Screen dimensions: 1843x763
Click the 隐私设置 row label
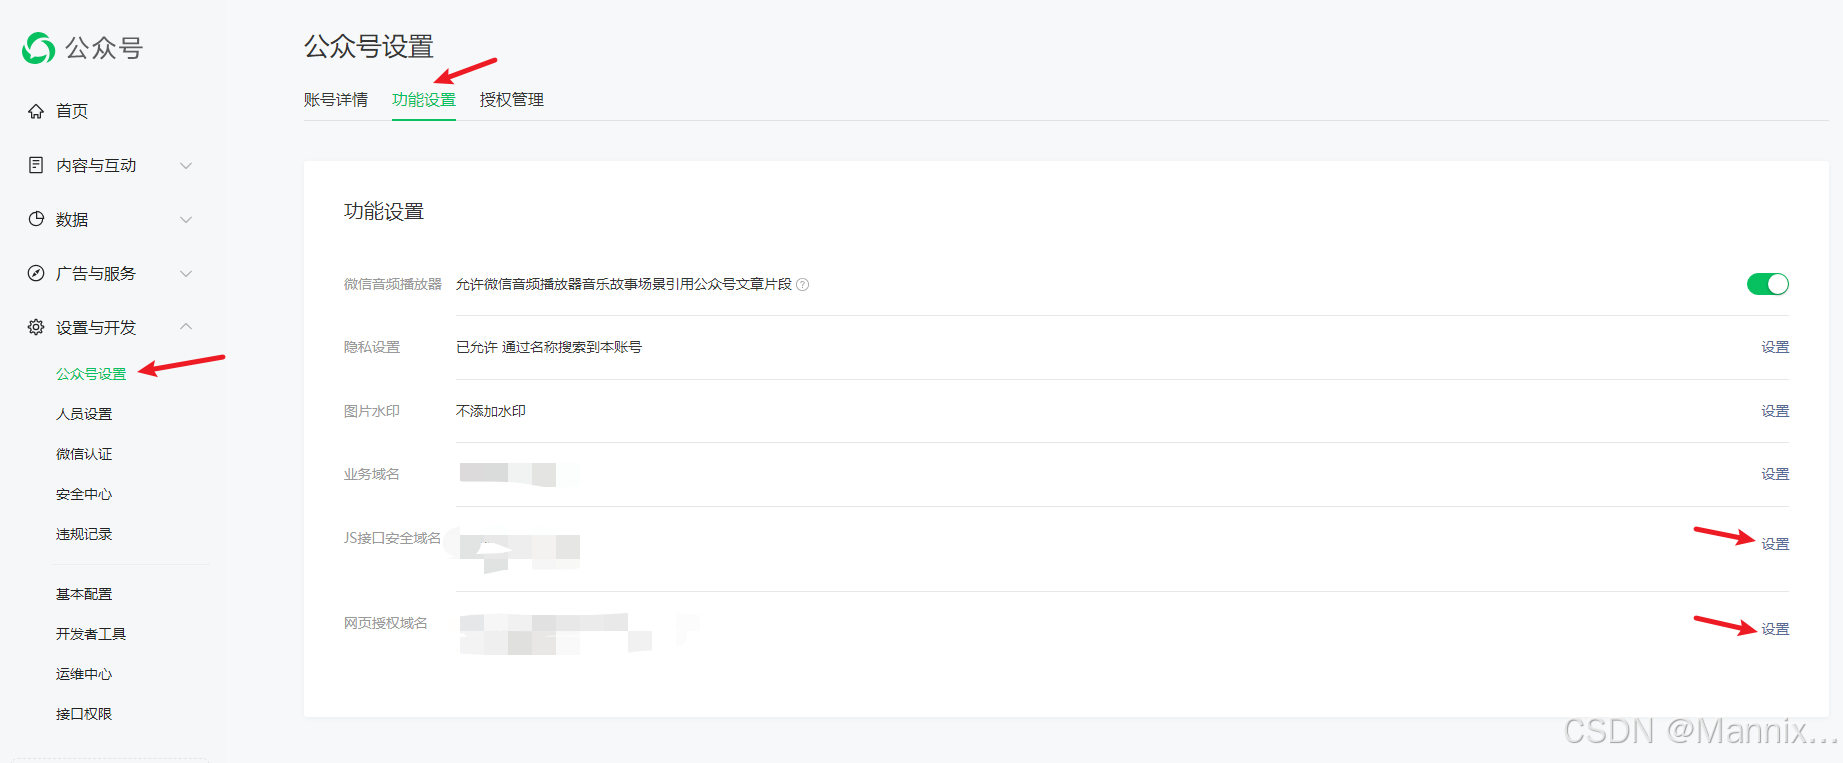click(x=372, y=347)
